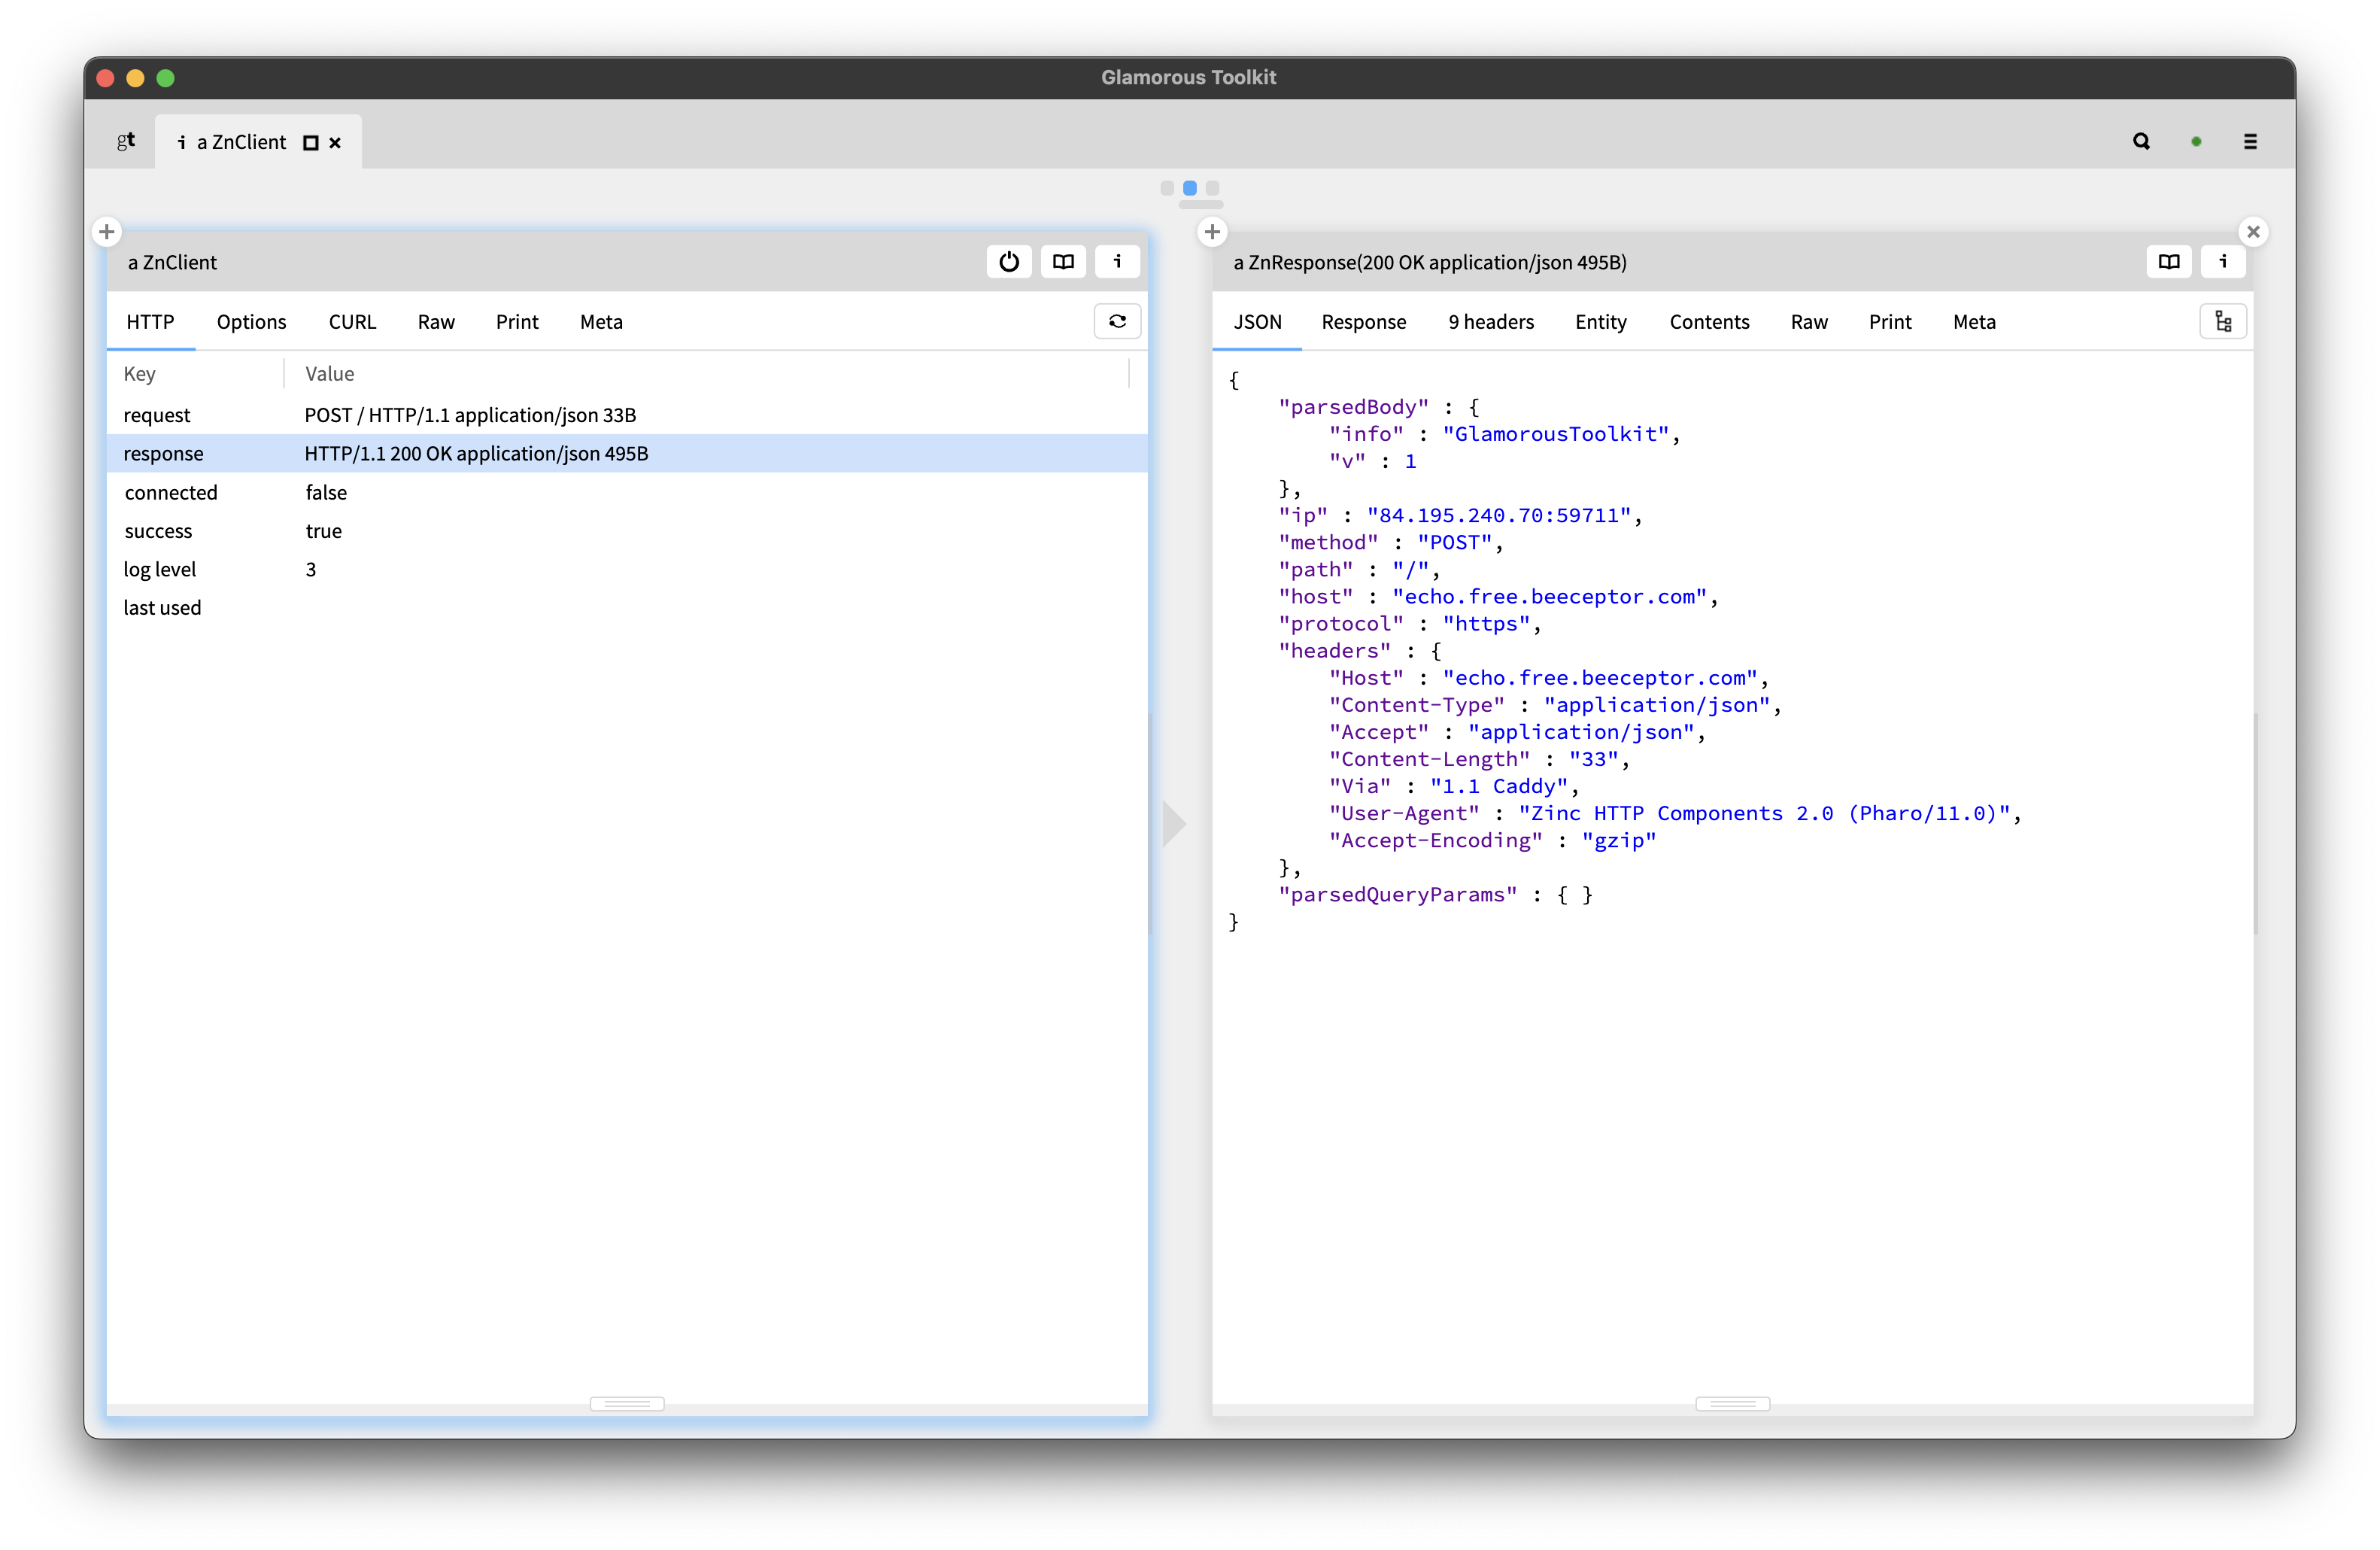This screenshot has width=2380, height=1550.
Task: Open the book view icon in ZnClient pane
Action: pyautogui.click(x=1063, y=262)
